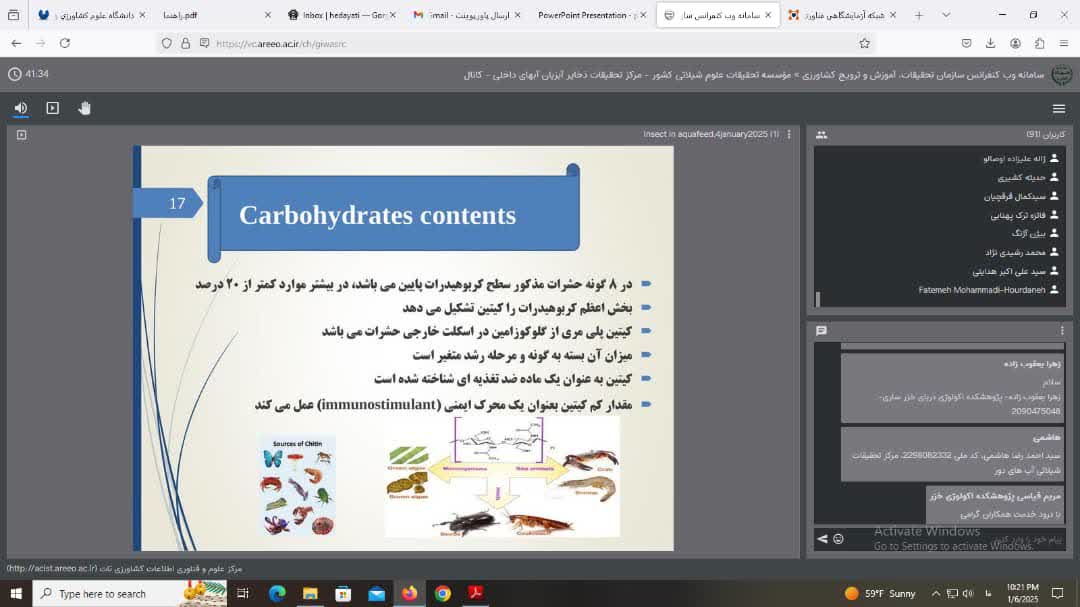Screen dimensions: 1080x607
Task: Open the emoji picker in chat
Action: (x=838, y=539)
